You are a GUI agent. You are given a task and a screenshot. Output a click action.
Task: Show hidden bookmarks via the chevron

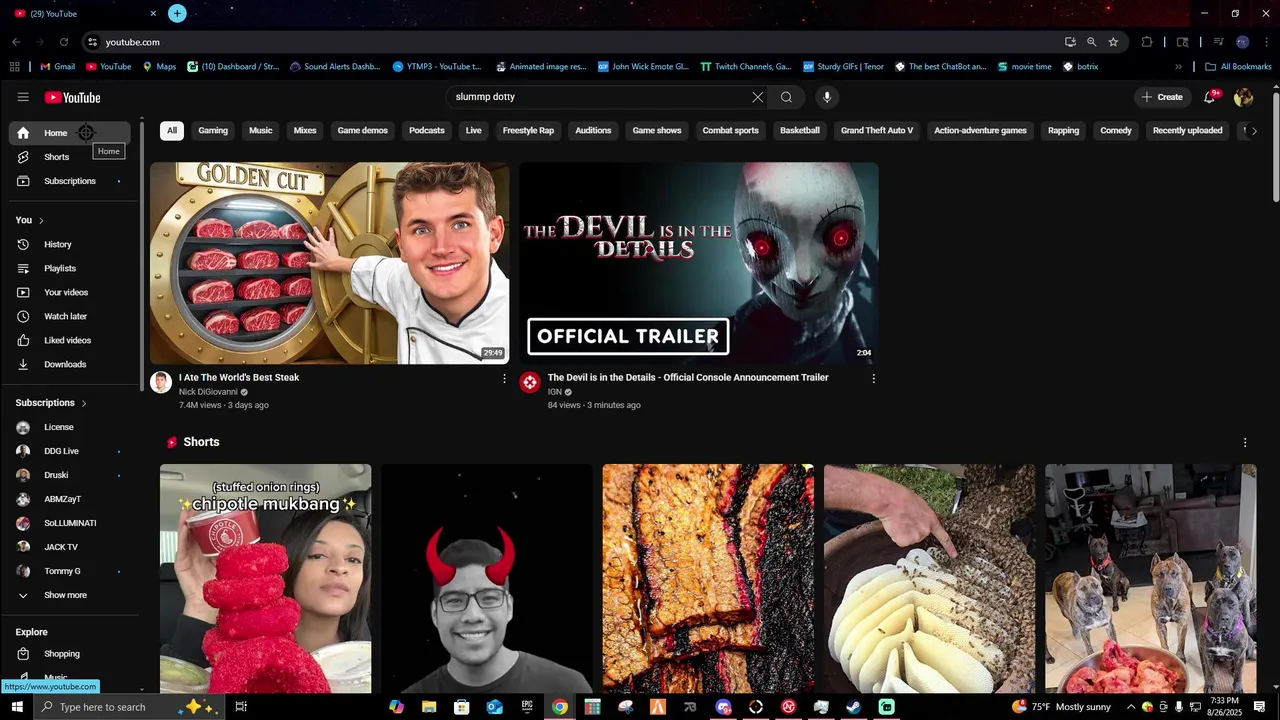coord(1178,67)
